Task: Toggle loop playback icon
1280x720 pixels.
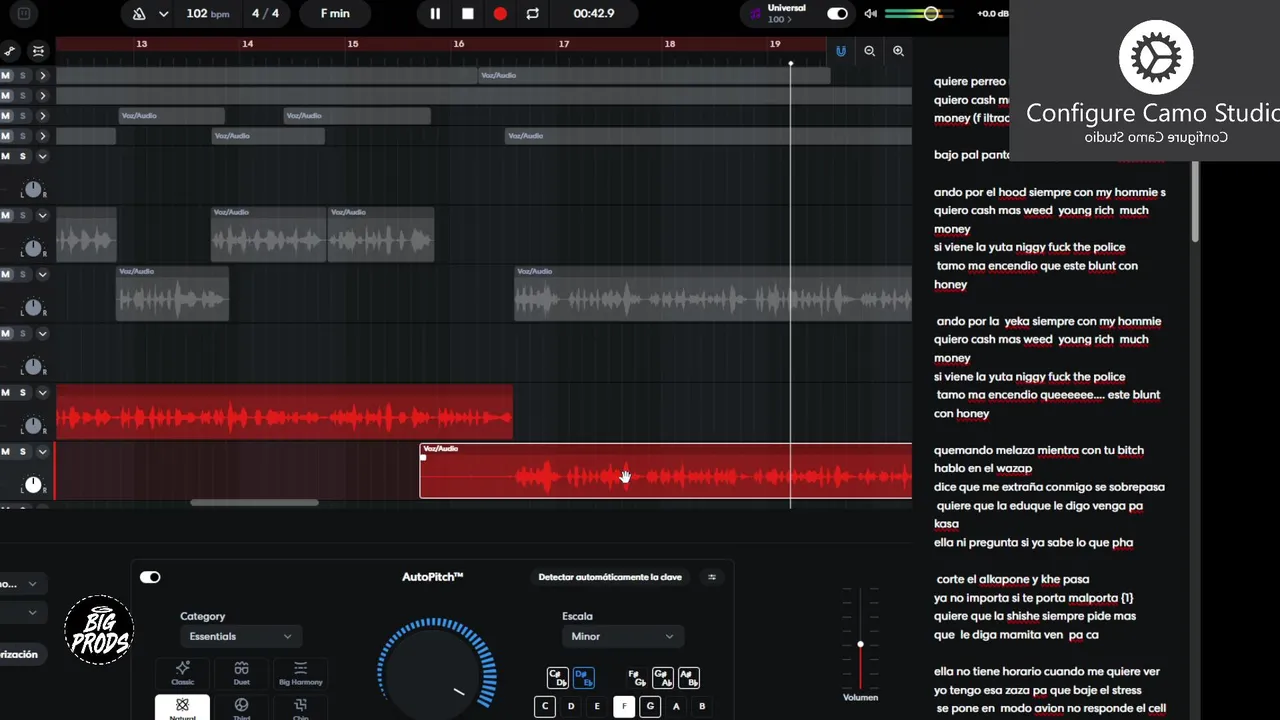Action: (532, 14)
